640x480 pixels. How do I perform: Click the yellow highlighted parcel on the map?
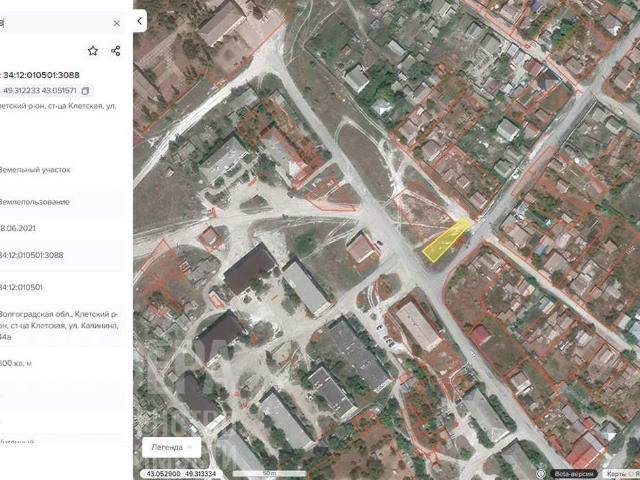[x=445, y=241]
